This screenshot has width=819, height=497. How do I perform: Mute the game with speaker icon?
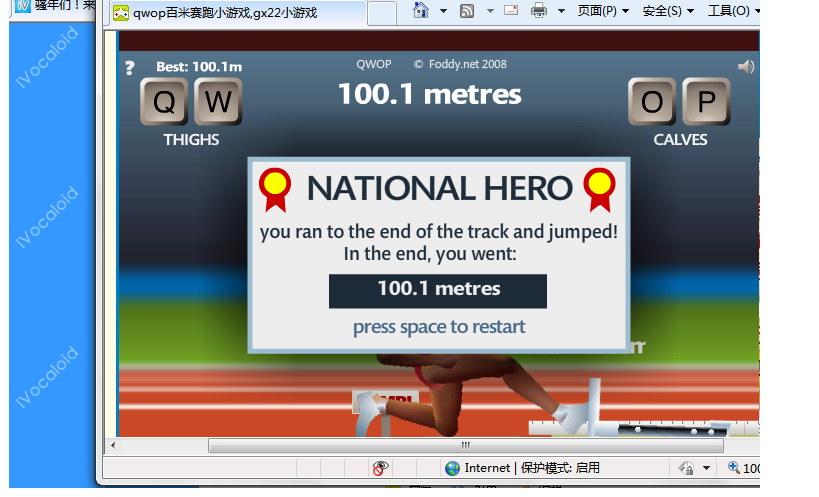(746, 66)
